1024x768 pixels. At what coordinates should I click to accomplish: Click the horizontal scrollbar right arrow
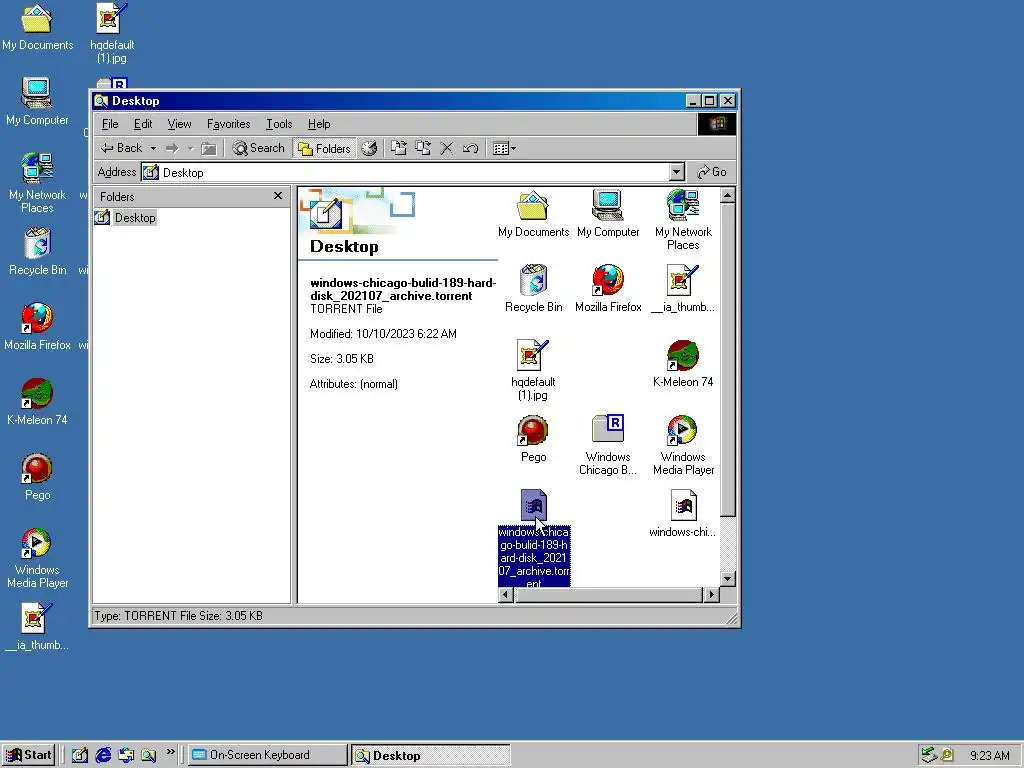(x=711, y=595)
